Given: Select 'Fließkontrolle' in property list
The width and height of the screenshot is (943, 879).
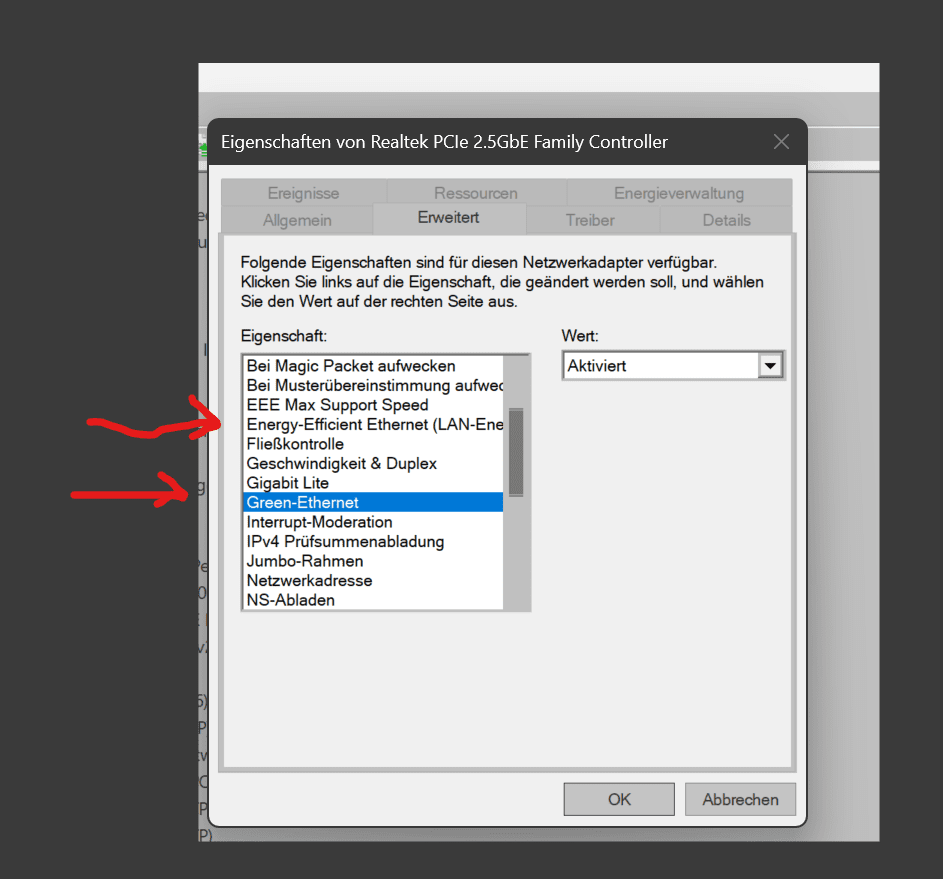Looking at the screenshot, I should (x=373, y=444).
